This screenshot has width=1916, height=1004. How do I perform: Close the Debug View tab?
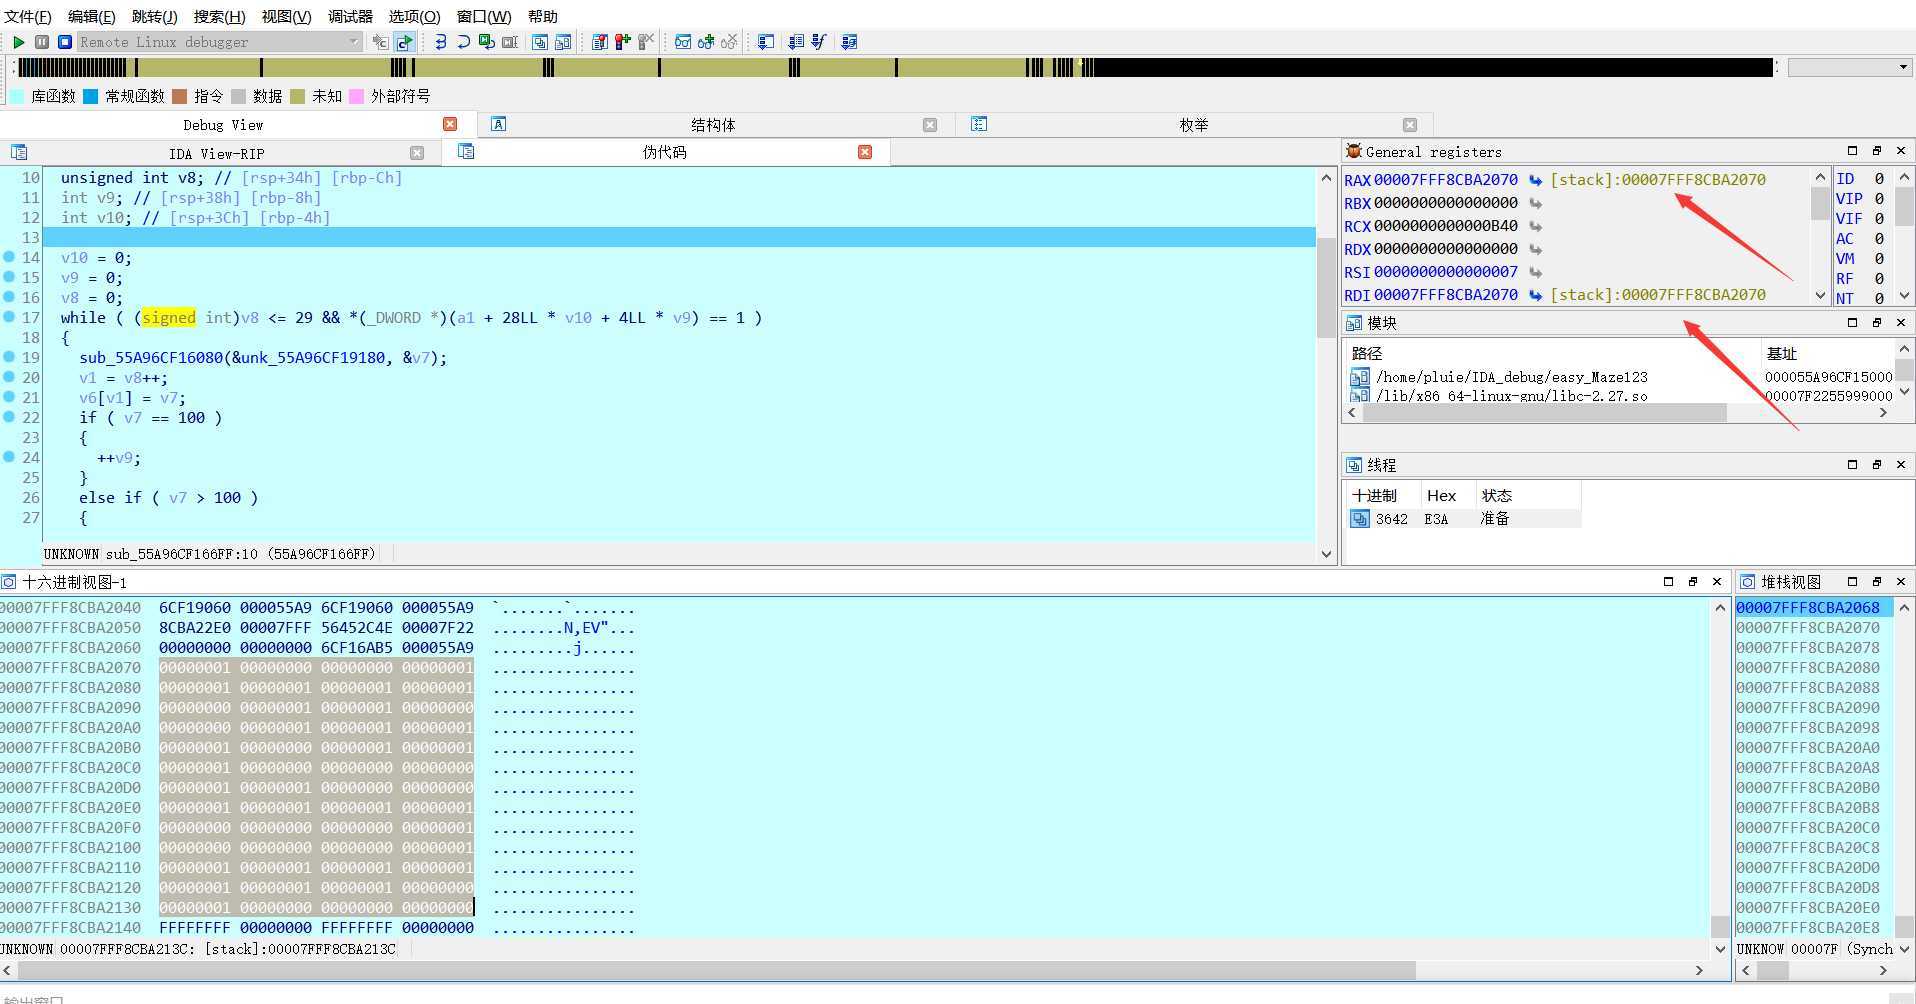pos(450,124)
